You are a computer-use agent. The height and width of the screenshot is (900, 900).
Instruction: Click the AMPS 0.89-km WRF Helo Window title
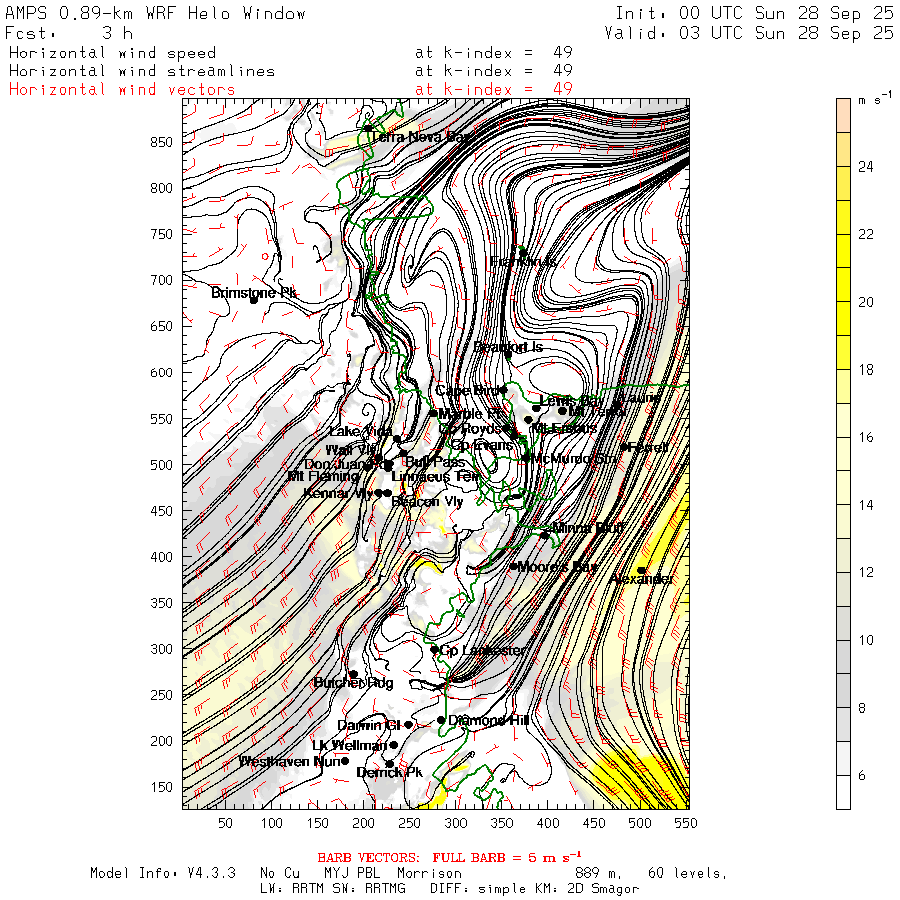(x=156, y=14)
